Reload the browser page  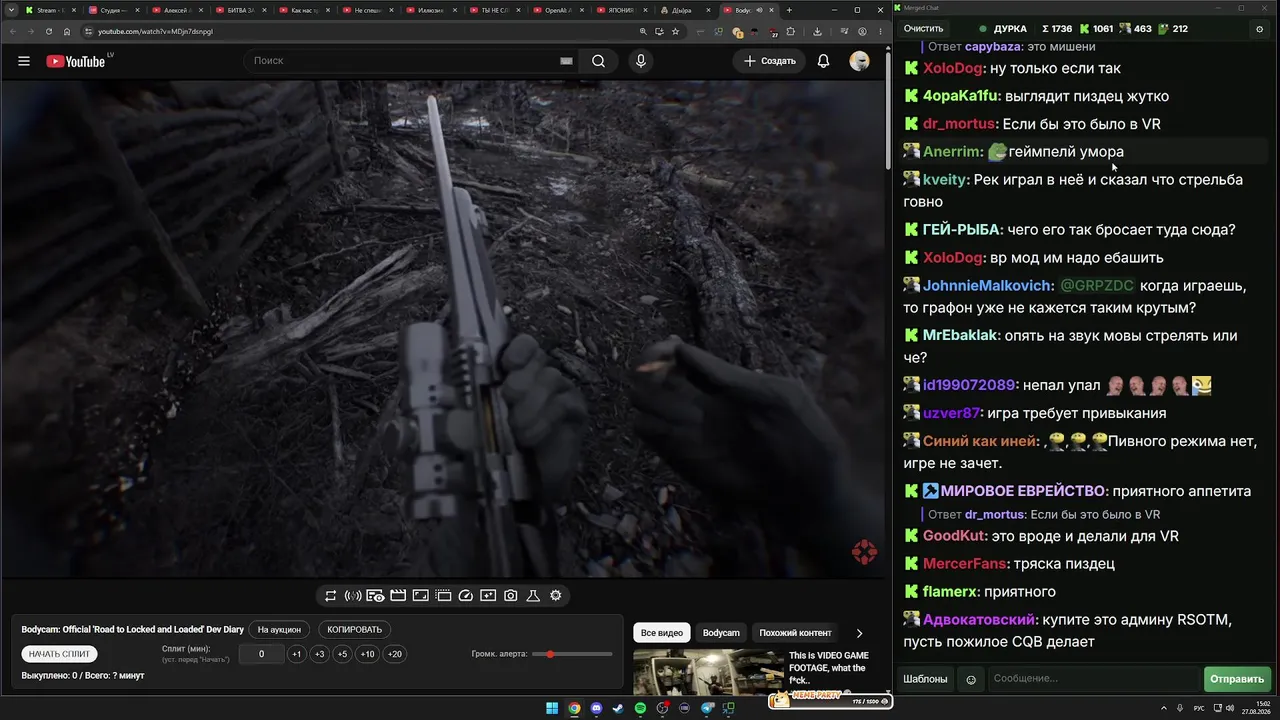[x=49, y=31]
